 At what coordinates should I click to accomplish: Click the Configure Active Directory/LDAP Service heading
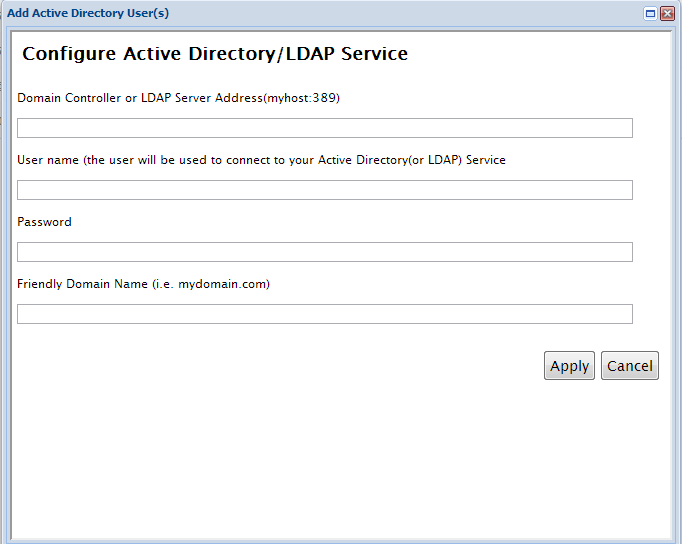[215, 54]
